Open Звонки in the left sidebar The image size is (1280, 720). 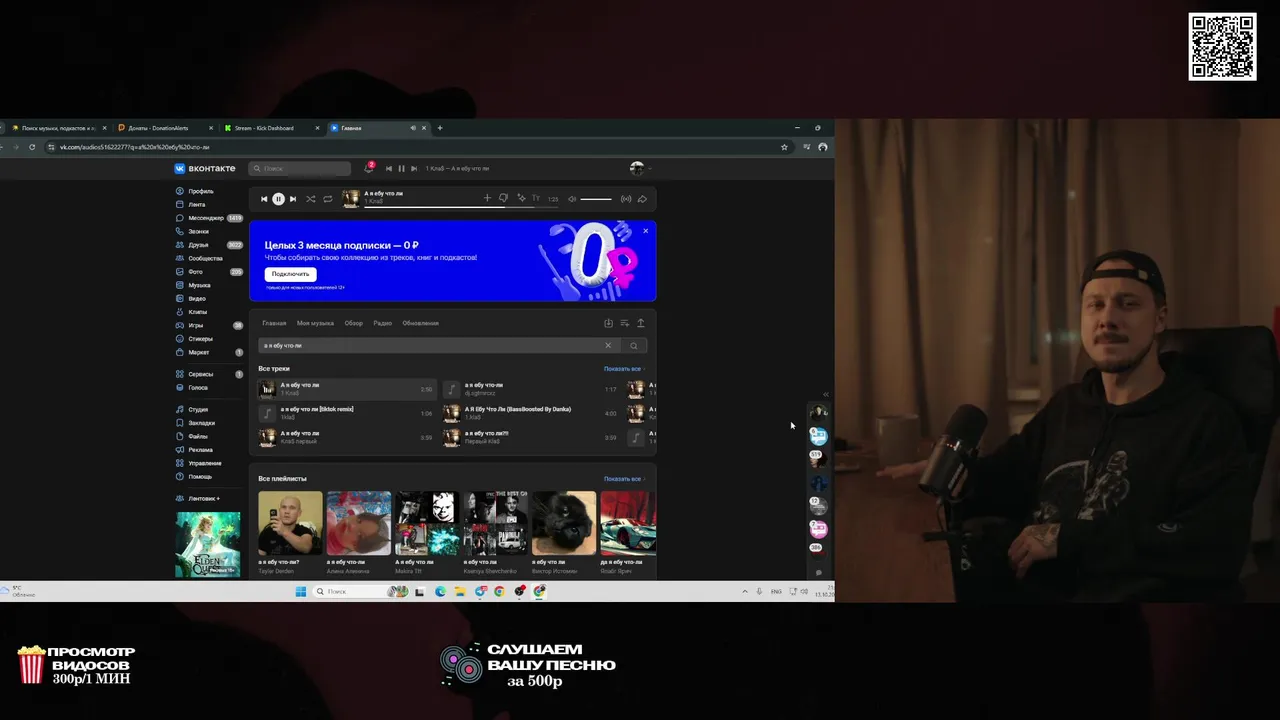(x=192, y=231)
